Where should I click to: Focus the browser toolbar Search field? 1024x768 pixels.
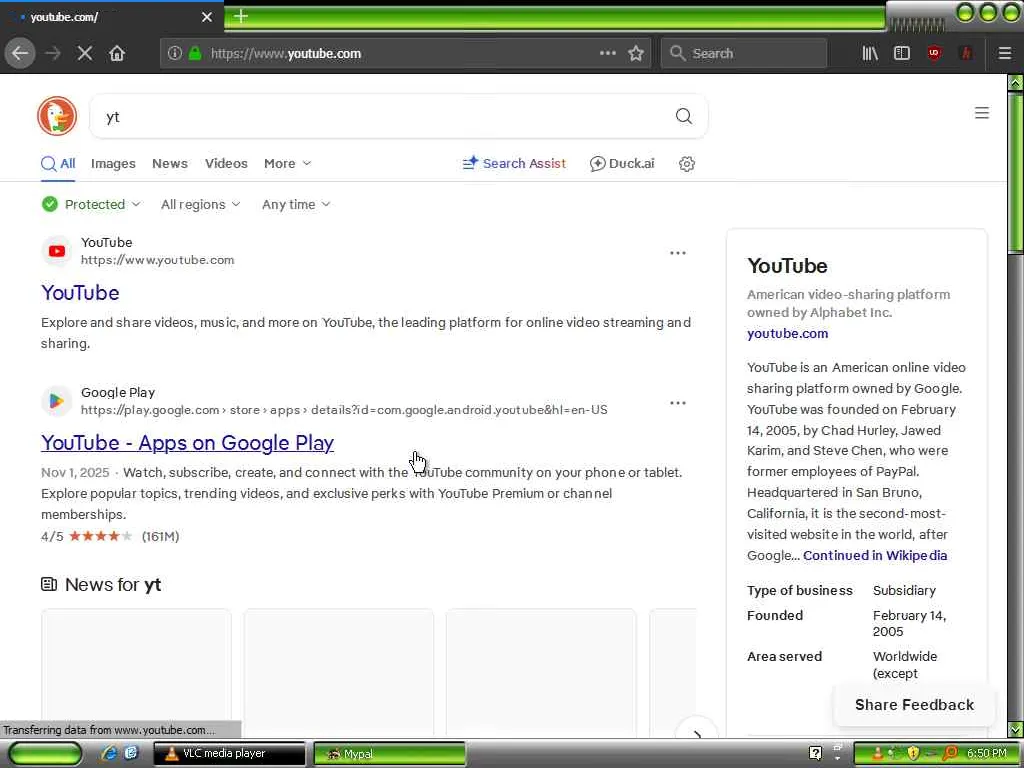pos(744,54)
